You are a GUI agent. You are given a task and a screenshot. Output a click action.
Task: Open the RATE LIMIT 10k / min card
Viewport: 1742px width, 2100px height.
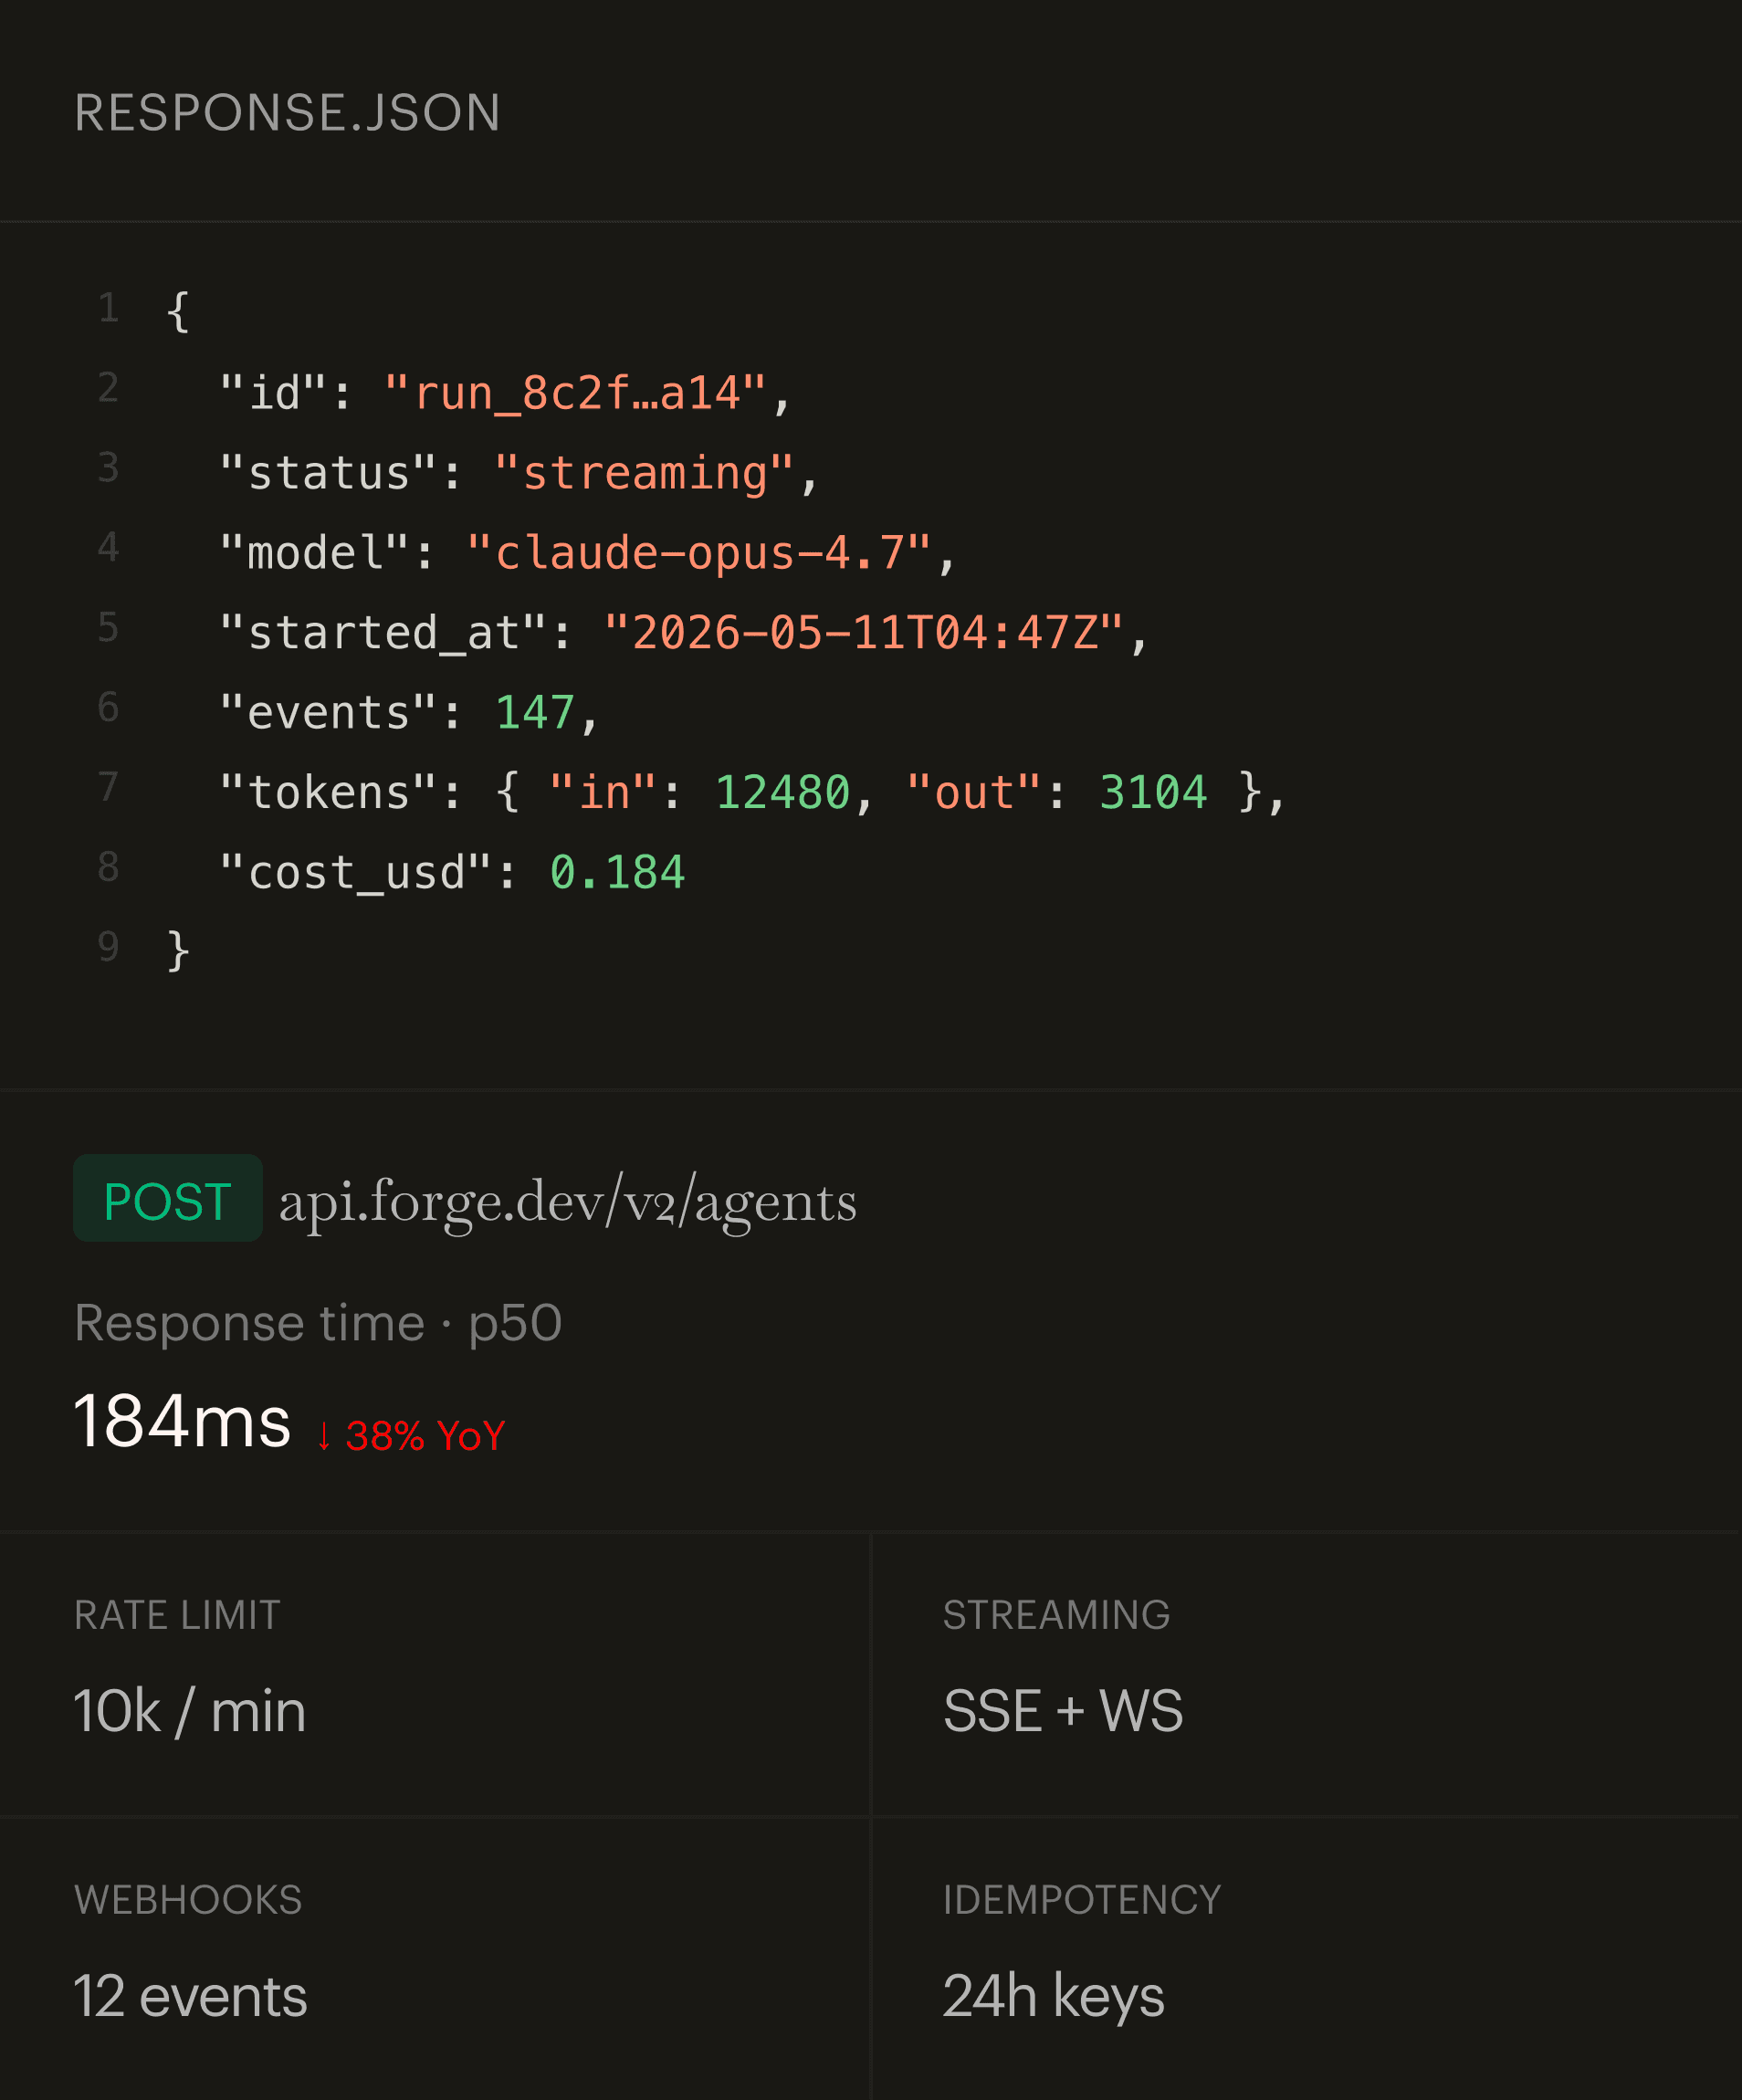tap(435, 1675)
